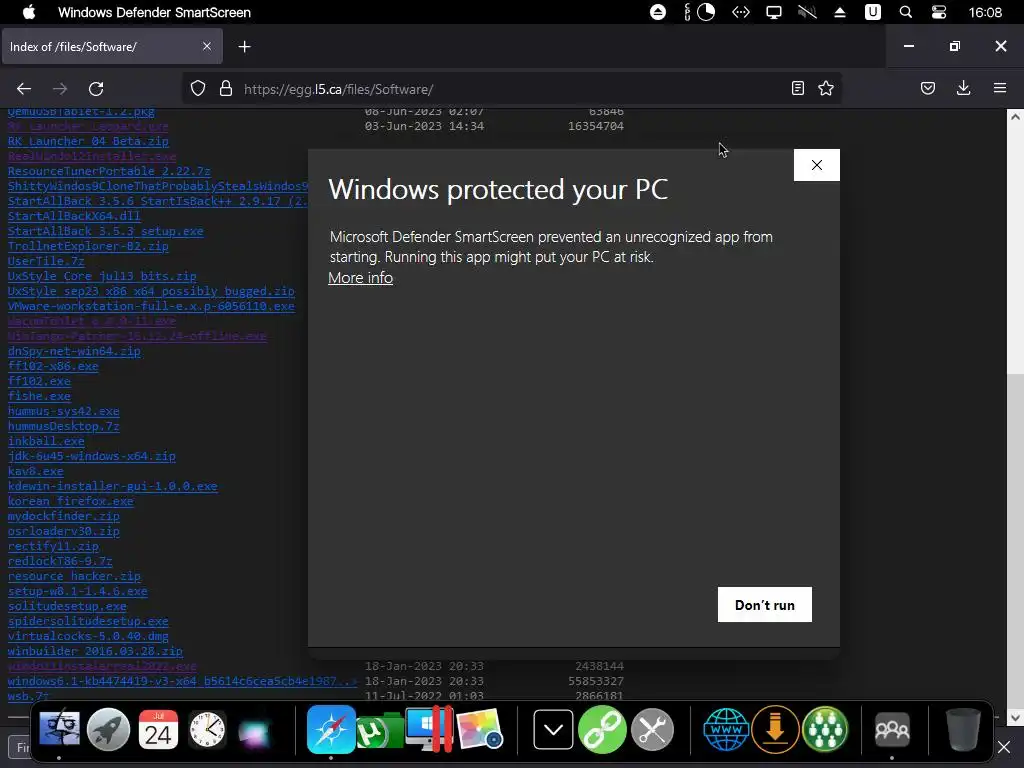1024x768 pixels.
Task: Open Calendar showing 24 in dock
Action: click(x=158, y=729)
